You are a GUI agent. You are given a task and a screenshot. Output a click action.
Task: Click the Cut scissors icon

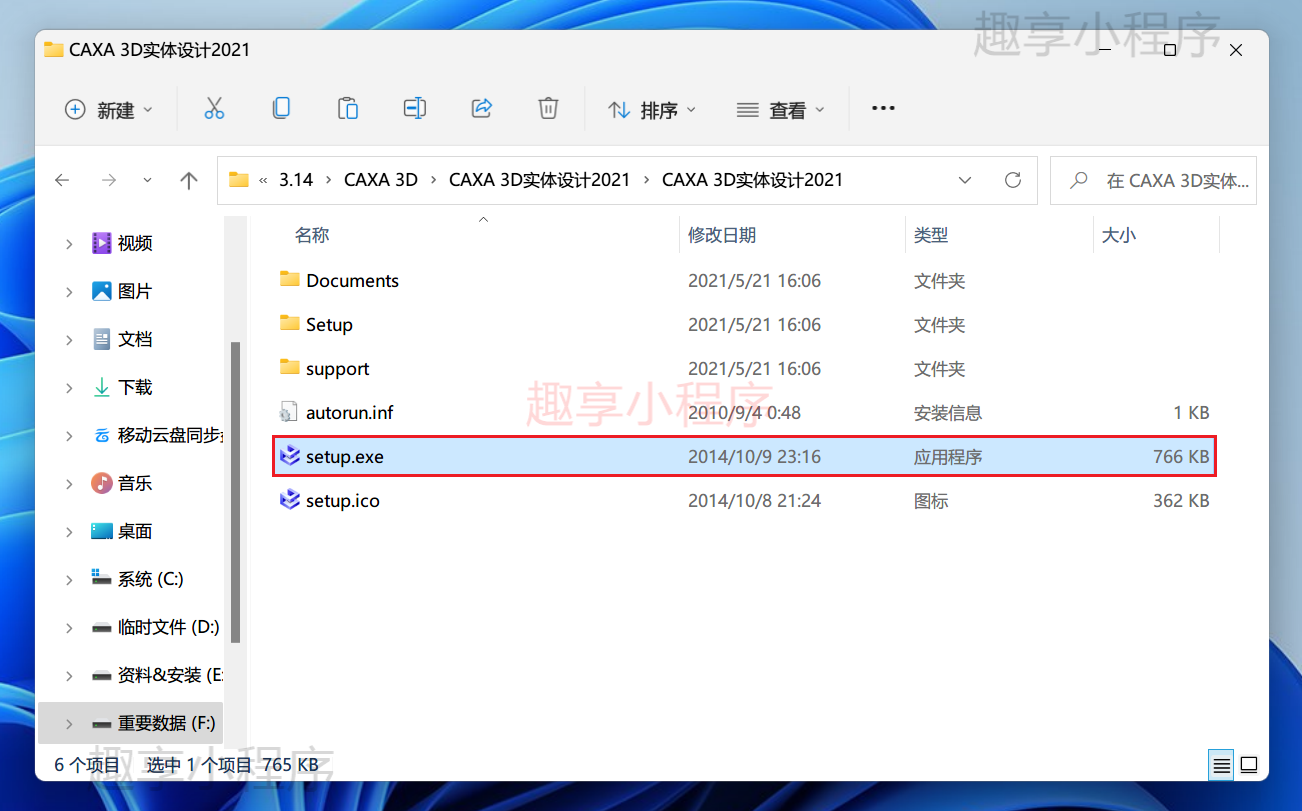(x=214, y=109)
